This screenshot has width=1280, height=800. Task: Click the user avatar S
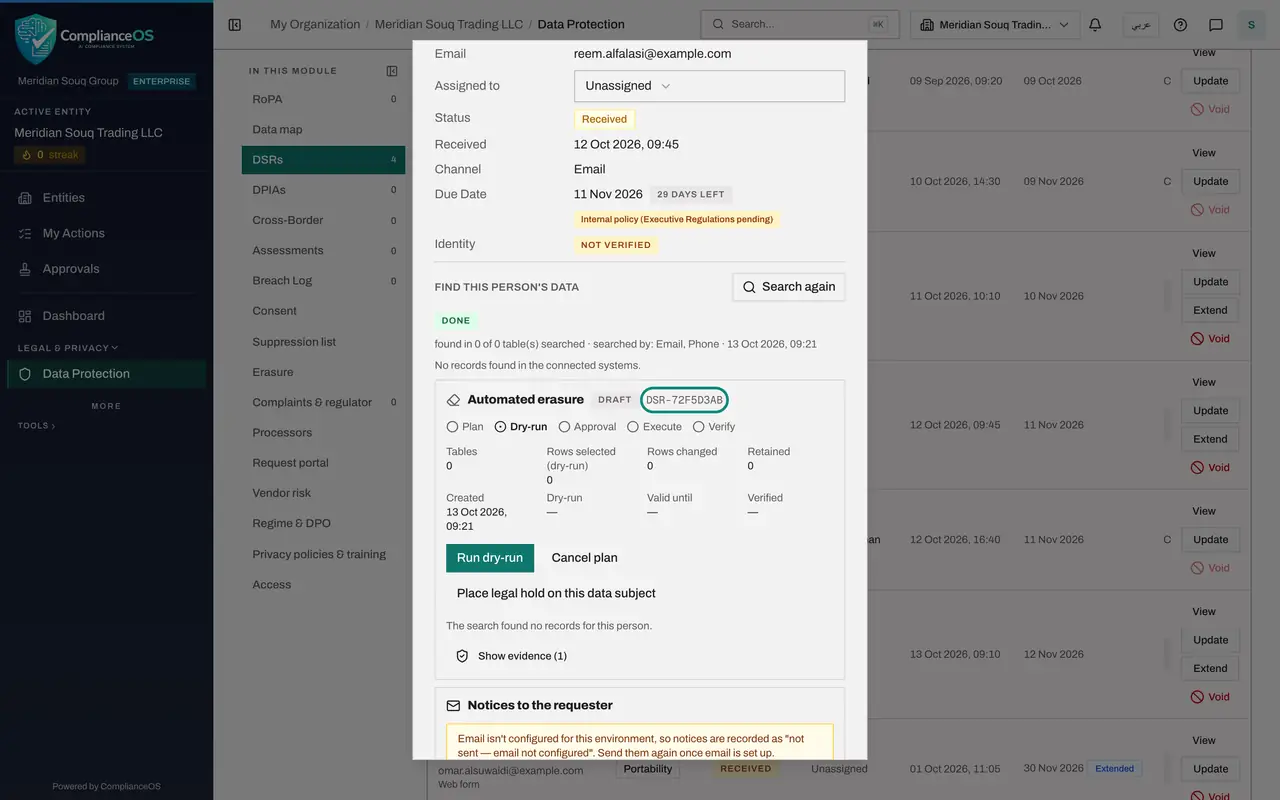[1251, 25]
